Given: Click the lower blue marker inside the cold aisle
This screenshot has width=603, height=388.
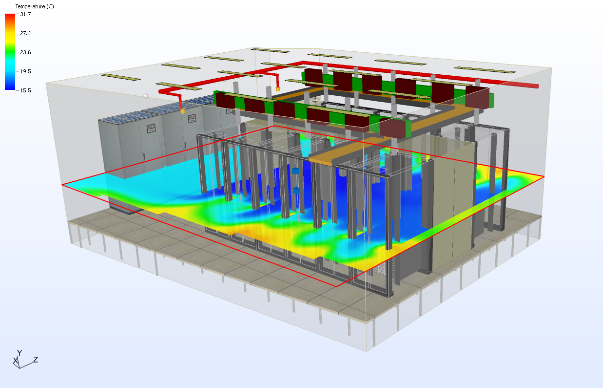Looking at the screenshot, I should (x=296, y=191).
